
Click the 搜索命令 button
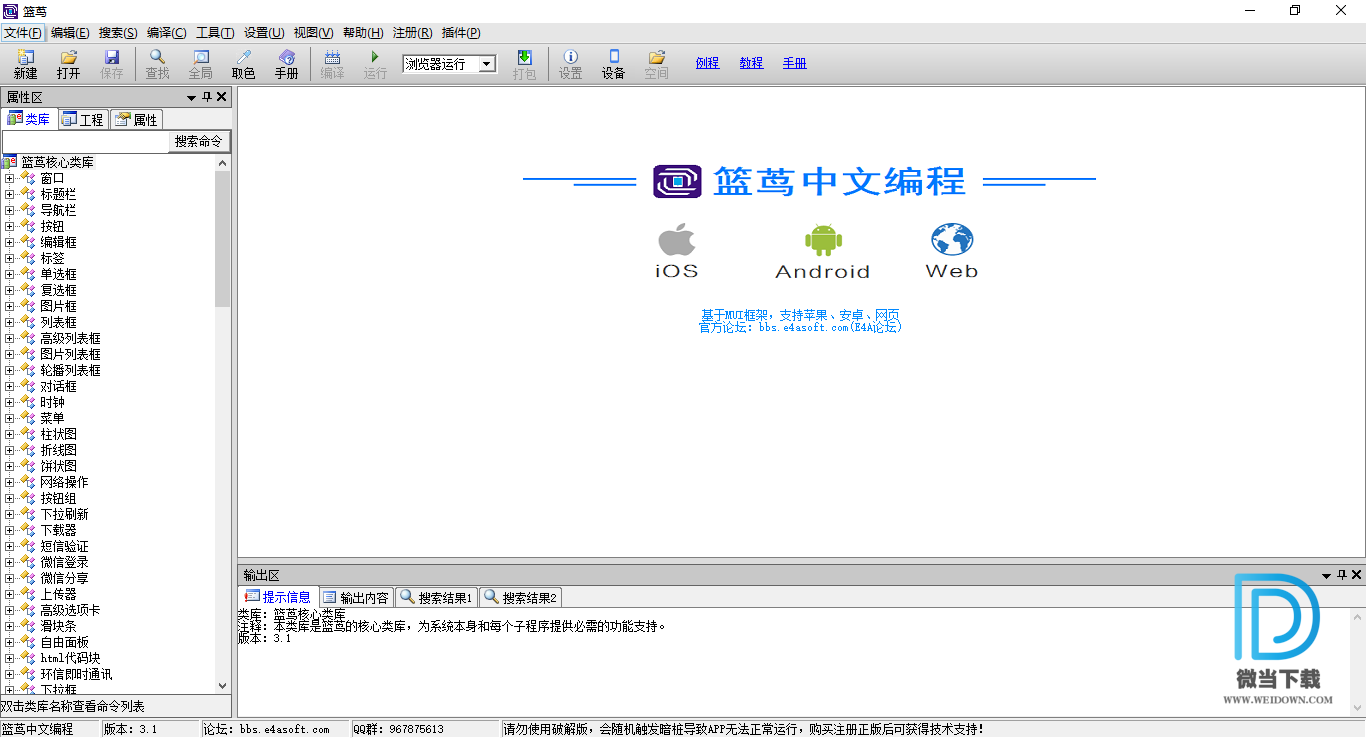[198, 142]
